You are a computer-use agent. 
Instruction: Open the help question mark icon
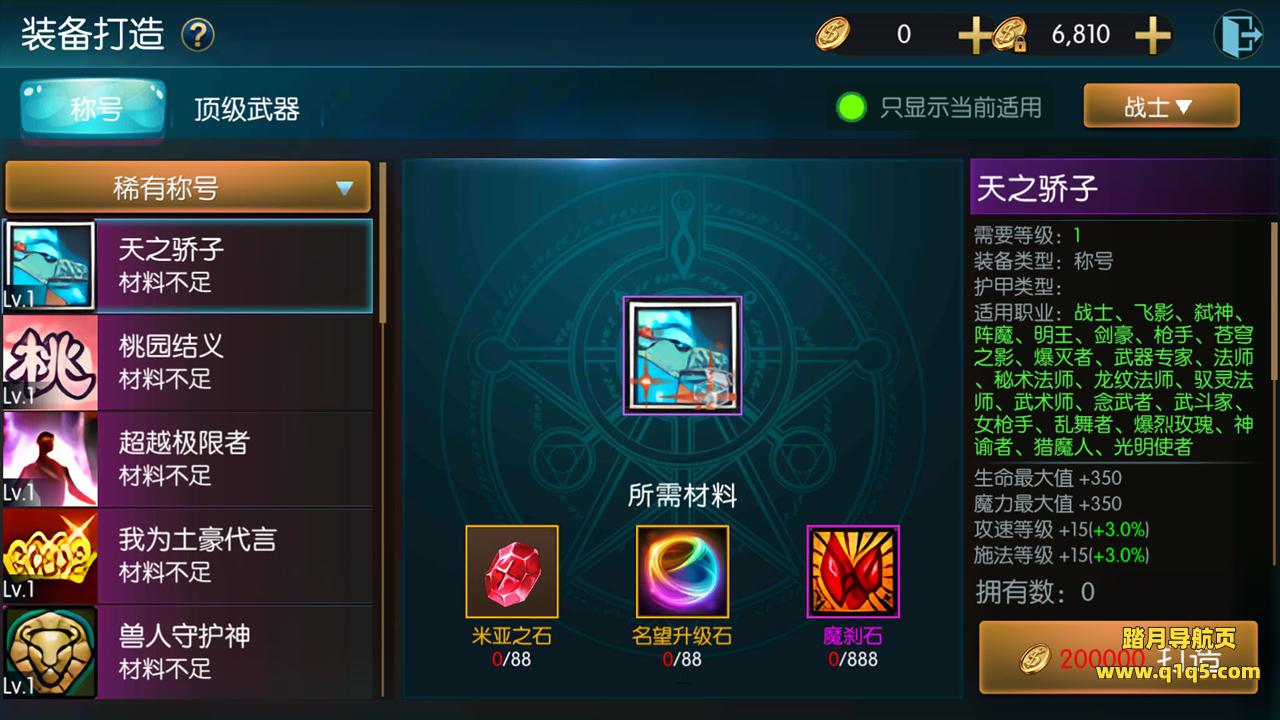click(198, 35)
